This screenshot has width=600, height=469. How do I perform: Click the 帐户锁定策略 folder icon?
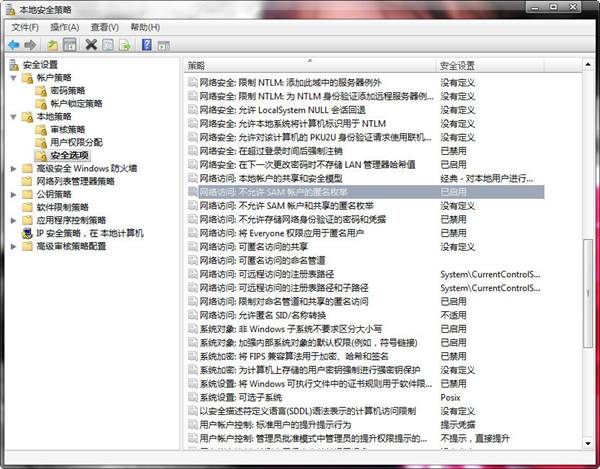click(x=41, y=104)
